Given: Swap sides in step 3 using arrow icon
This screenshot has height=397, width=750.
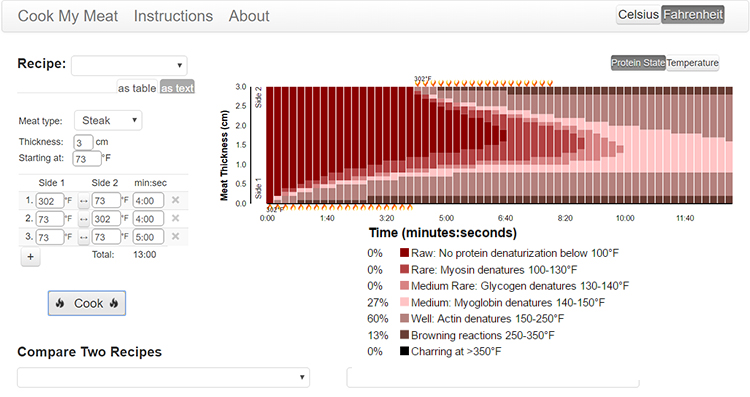Looking at the screenshot, I should [x=84, y=237].
